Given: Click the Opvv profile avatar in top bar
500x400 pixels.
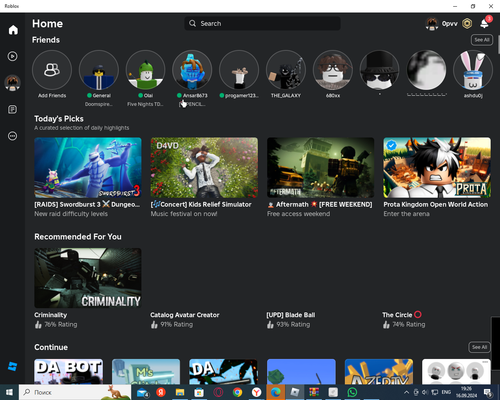Looking at the screenshot, I should [x=432, y=24].
